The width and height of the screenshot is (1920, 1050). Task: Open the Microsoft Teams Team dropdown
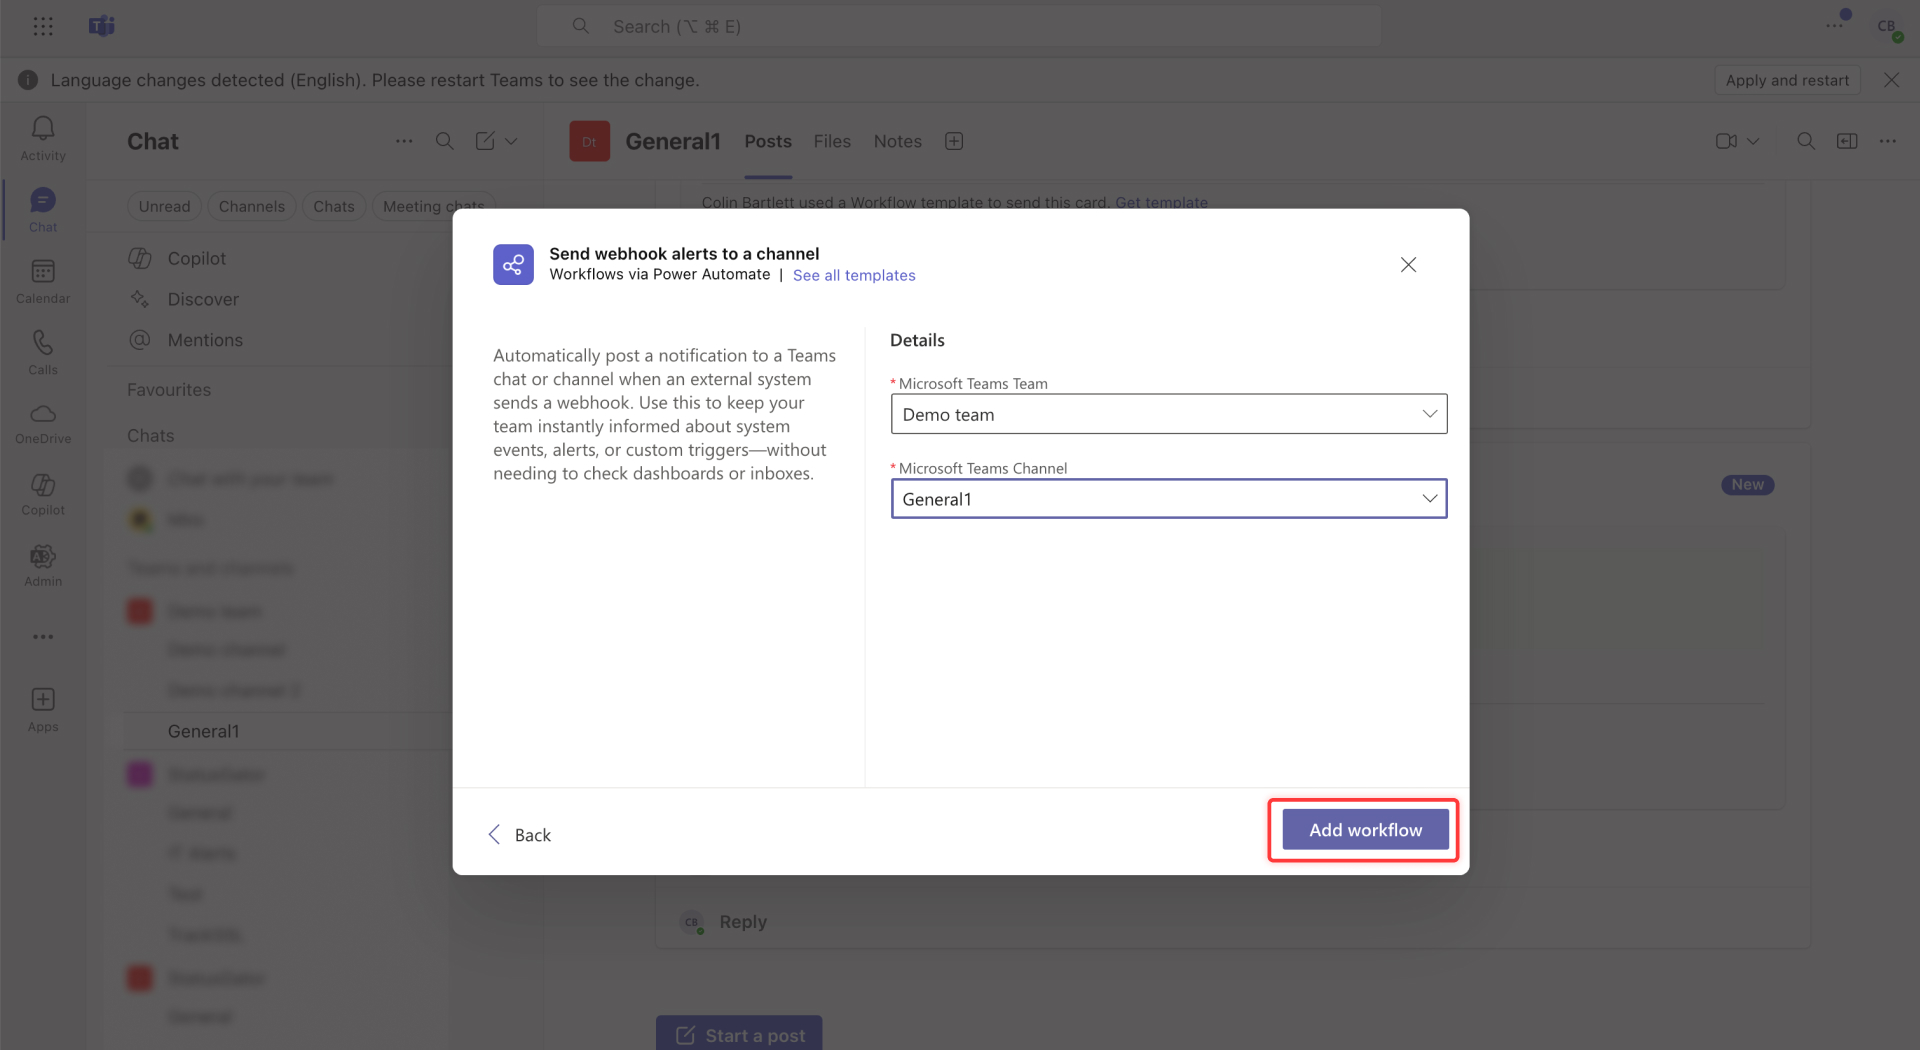(x=1169, y=414)
